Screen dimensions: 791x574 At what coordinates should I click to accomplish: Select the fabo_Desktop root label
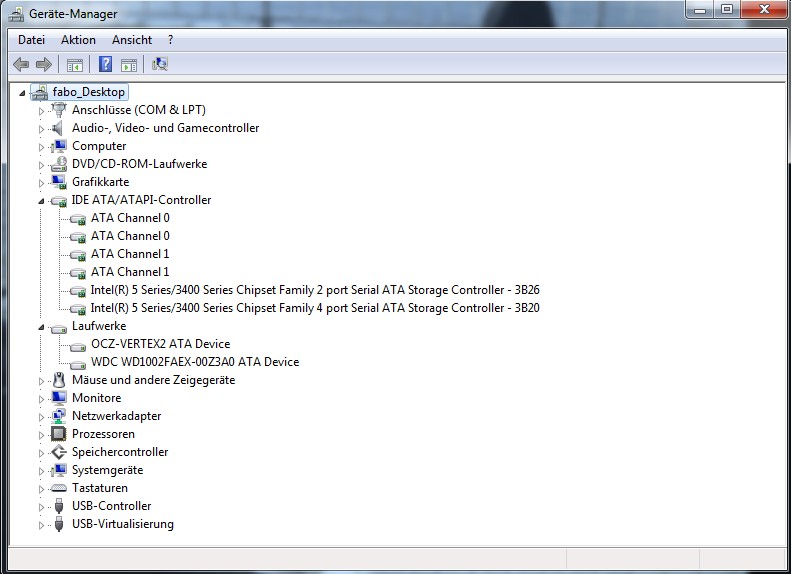coord(89,92)
